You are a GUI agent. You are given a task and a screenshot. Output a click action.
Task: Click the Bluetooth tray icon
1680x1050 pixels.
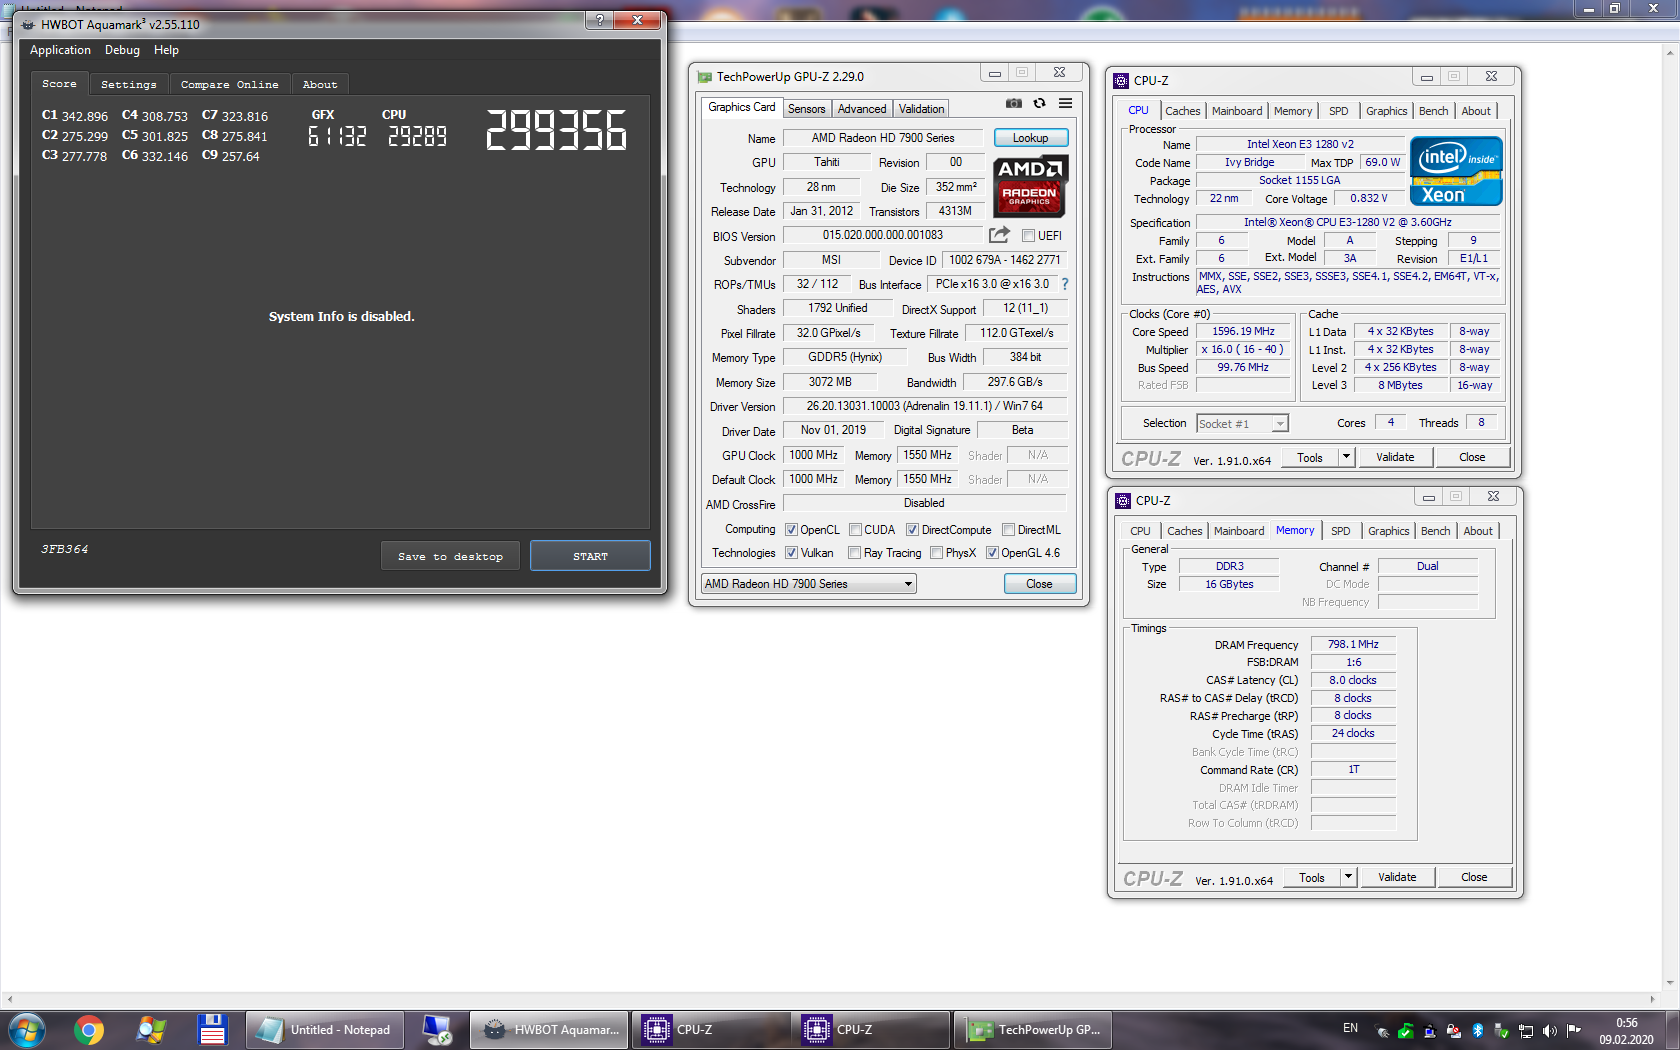[x=1477, y=1030]
